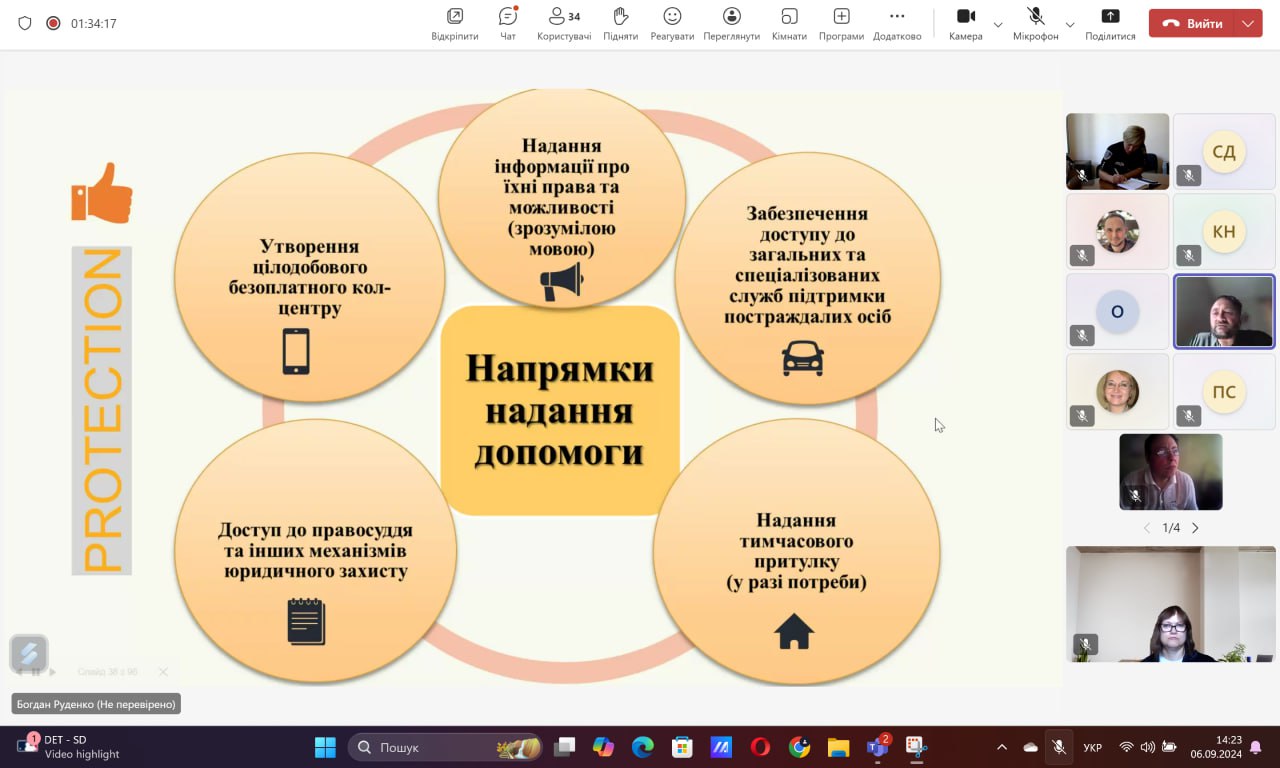The height and width of the screenshot is (768, 1280).
Task: Raise hand with the Підняти button
Action: click(620, 24)
